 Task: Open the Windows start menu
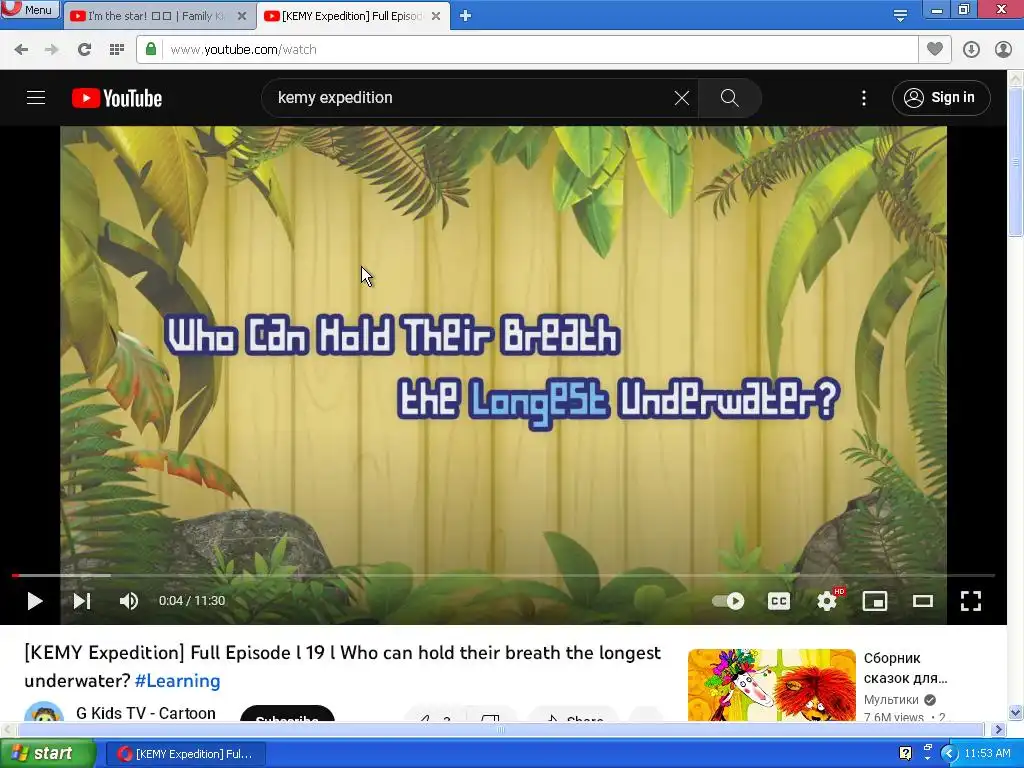48,754
